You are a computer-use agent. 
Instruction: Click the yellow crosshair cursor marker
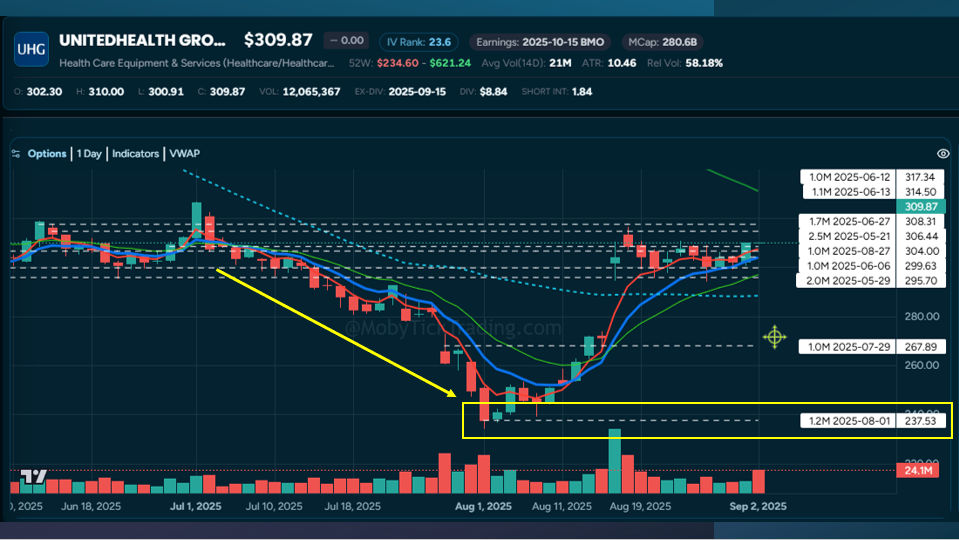775,336
